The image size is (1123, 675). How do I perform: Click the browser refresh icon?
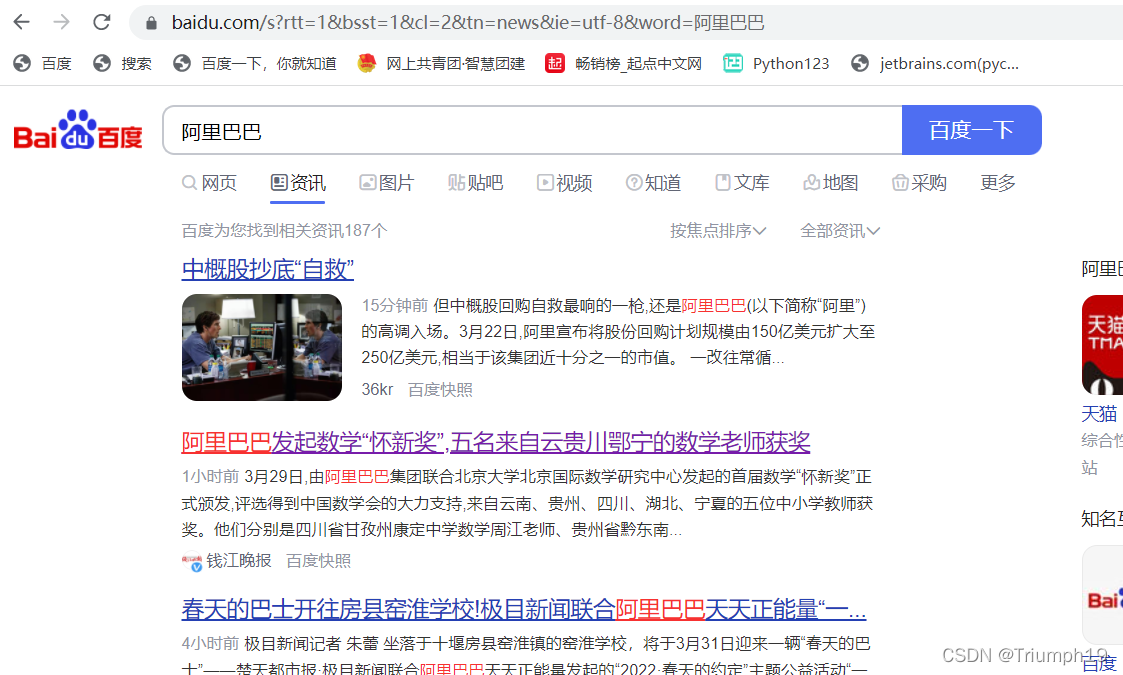pos(100,22)
